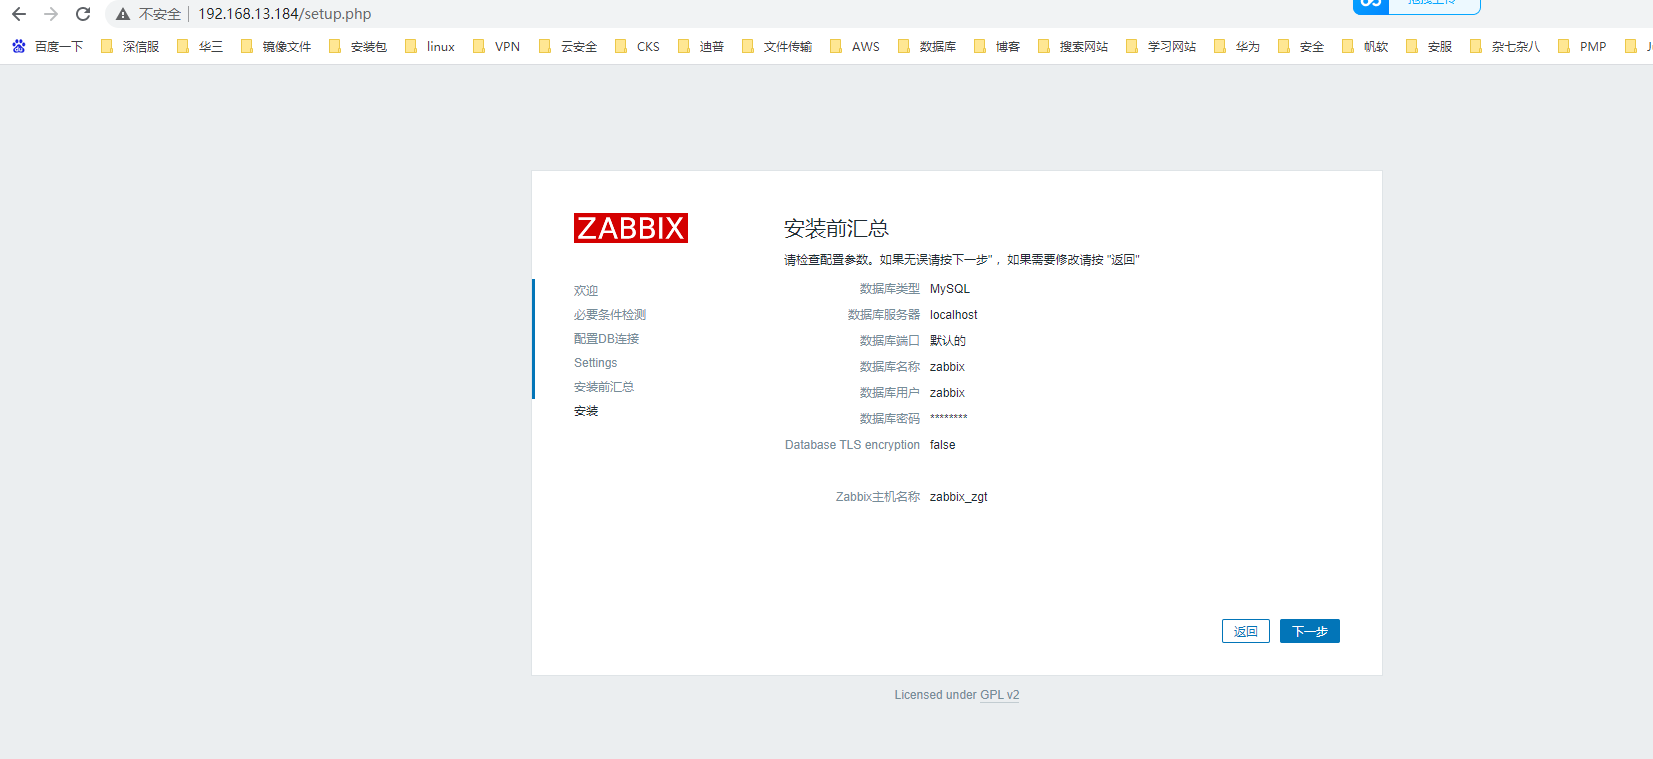
Task: Open the linux bookmark folder
Action: click(430, 46)
